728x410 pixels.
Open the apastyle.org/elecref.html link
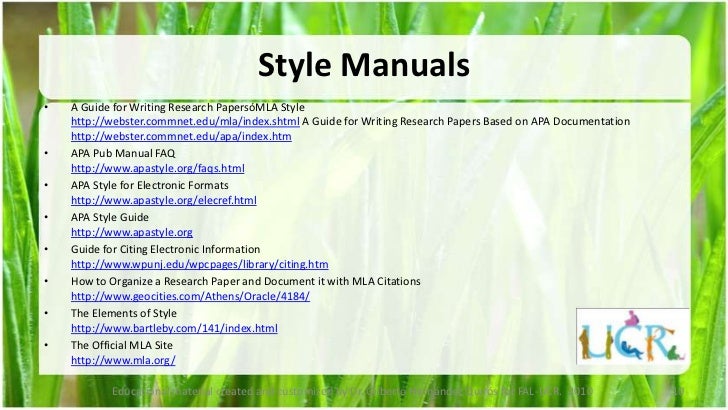pos(163,201)
